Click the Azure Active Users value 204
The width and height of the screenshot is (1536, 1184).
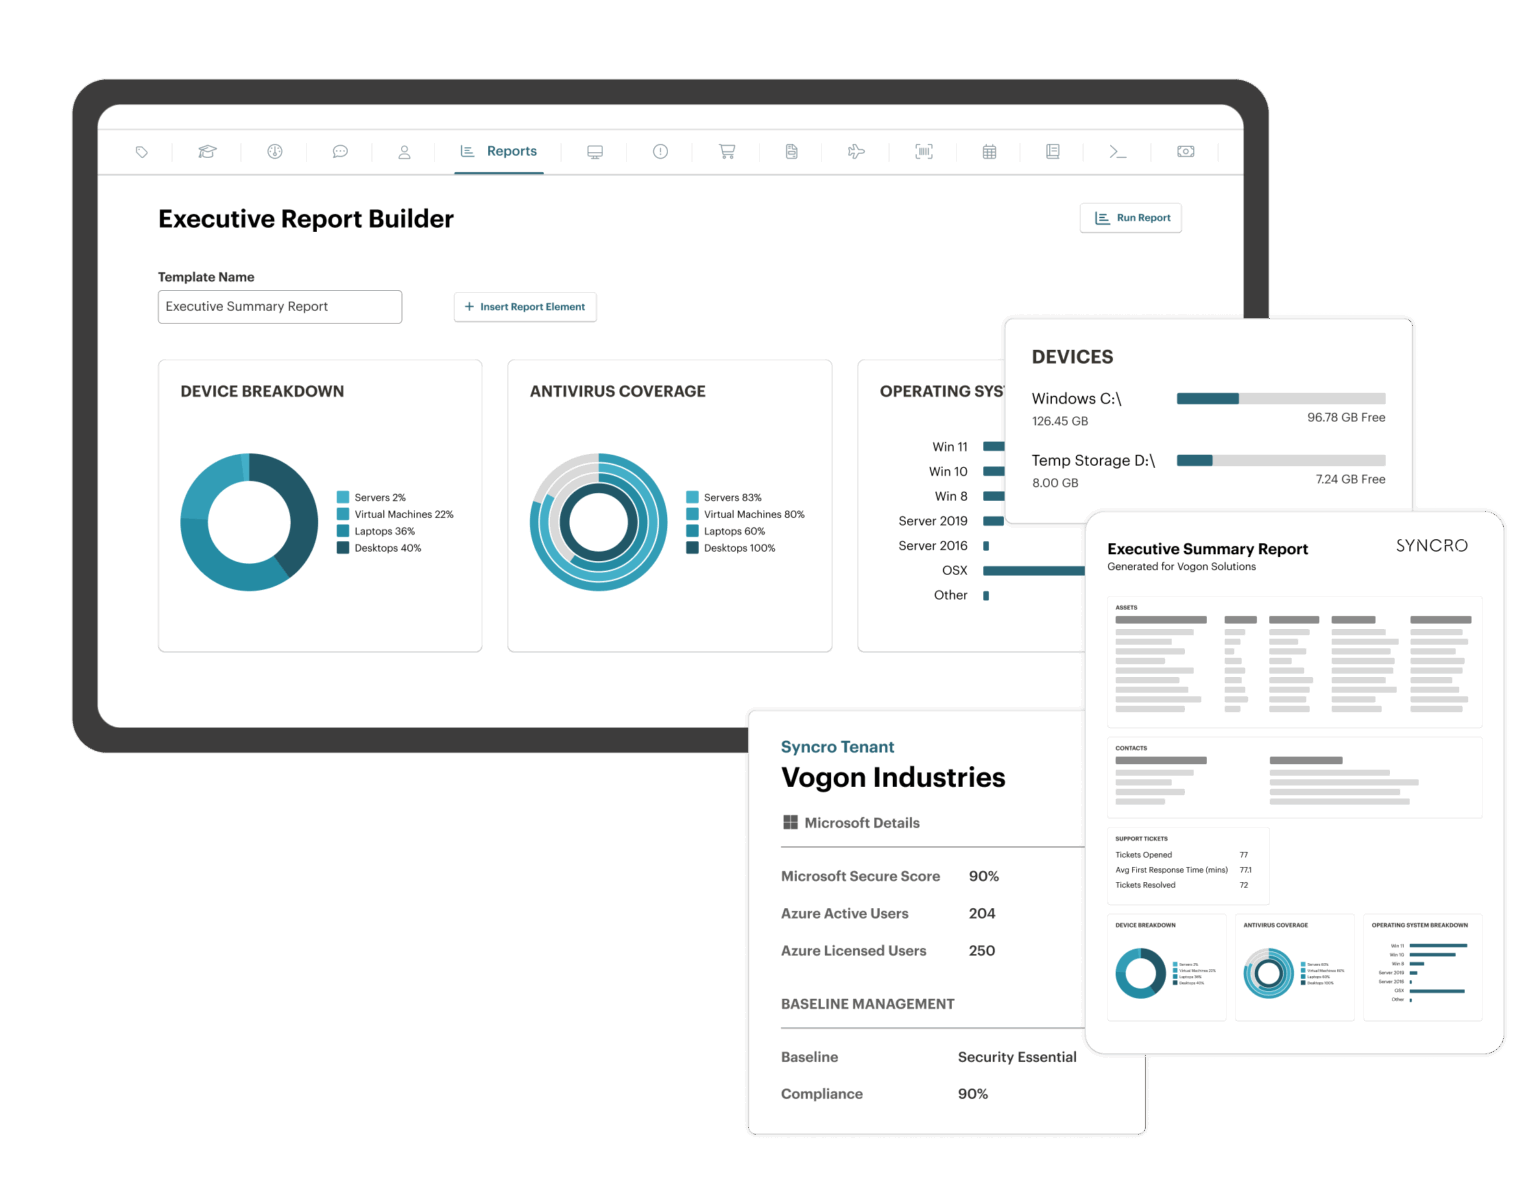[x=982, y=913]
